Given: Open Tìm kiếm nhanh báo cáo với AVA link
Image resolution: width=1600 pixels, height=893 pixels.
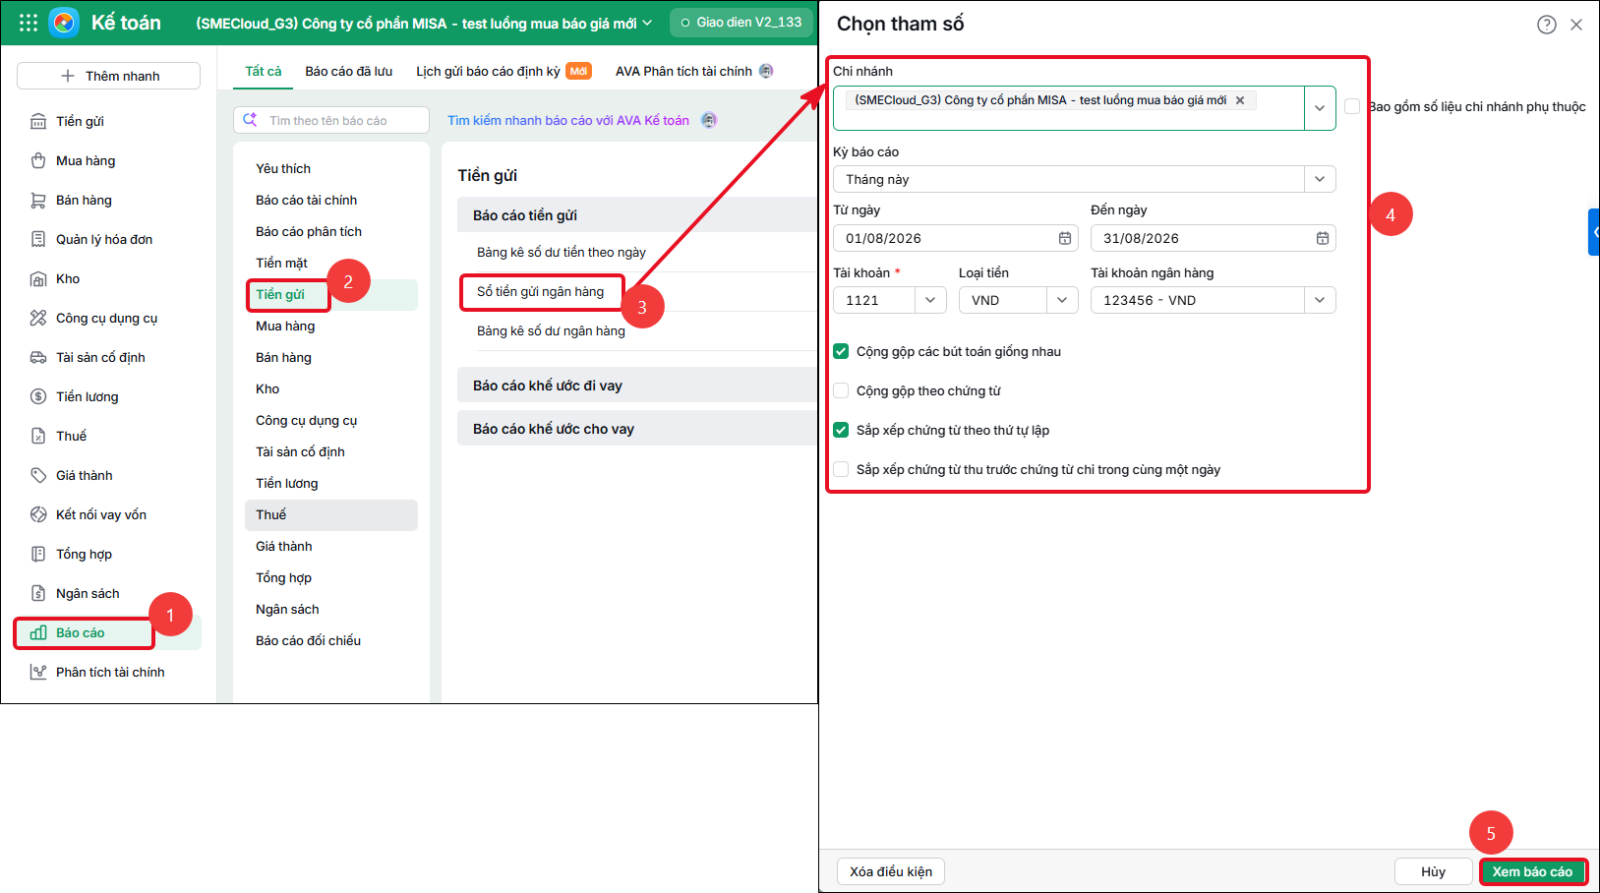Looking at the screenshot, I should [x=568, y=120].
